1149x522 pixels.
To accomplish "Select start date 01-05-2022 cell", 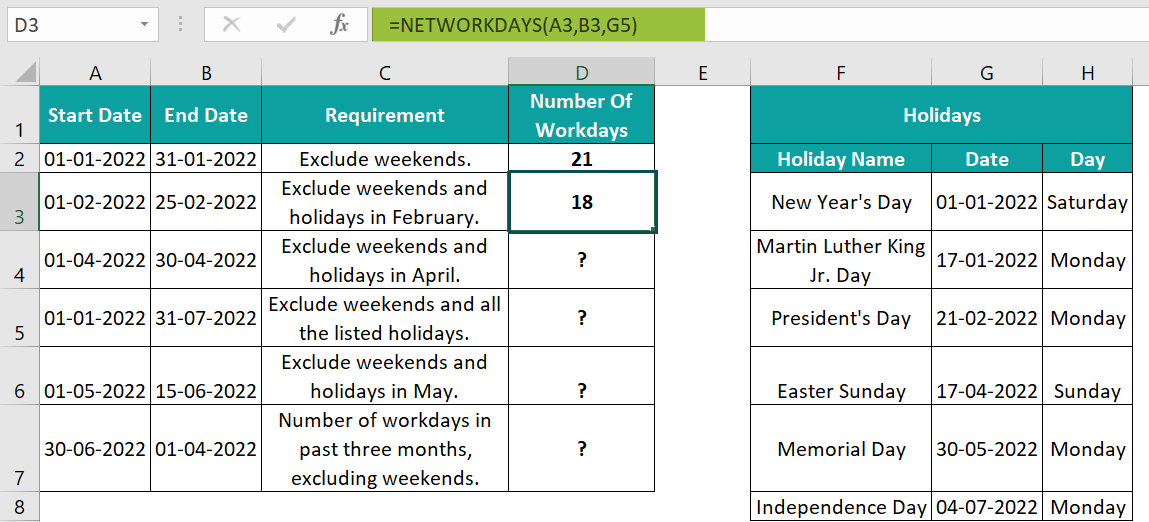I will pyautogui.click(x=95, y=375).
